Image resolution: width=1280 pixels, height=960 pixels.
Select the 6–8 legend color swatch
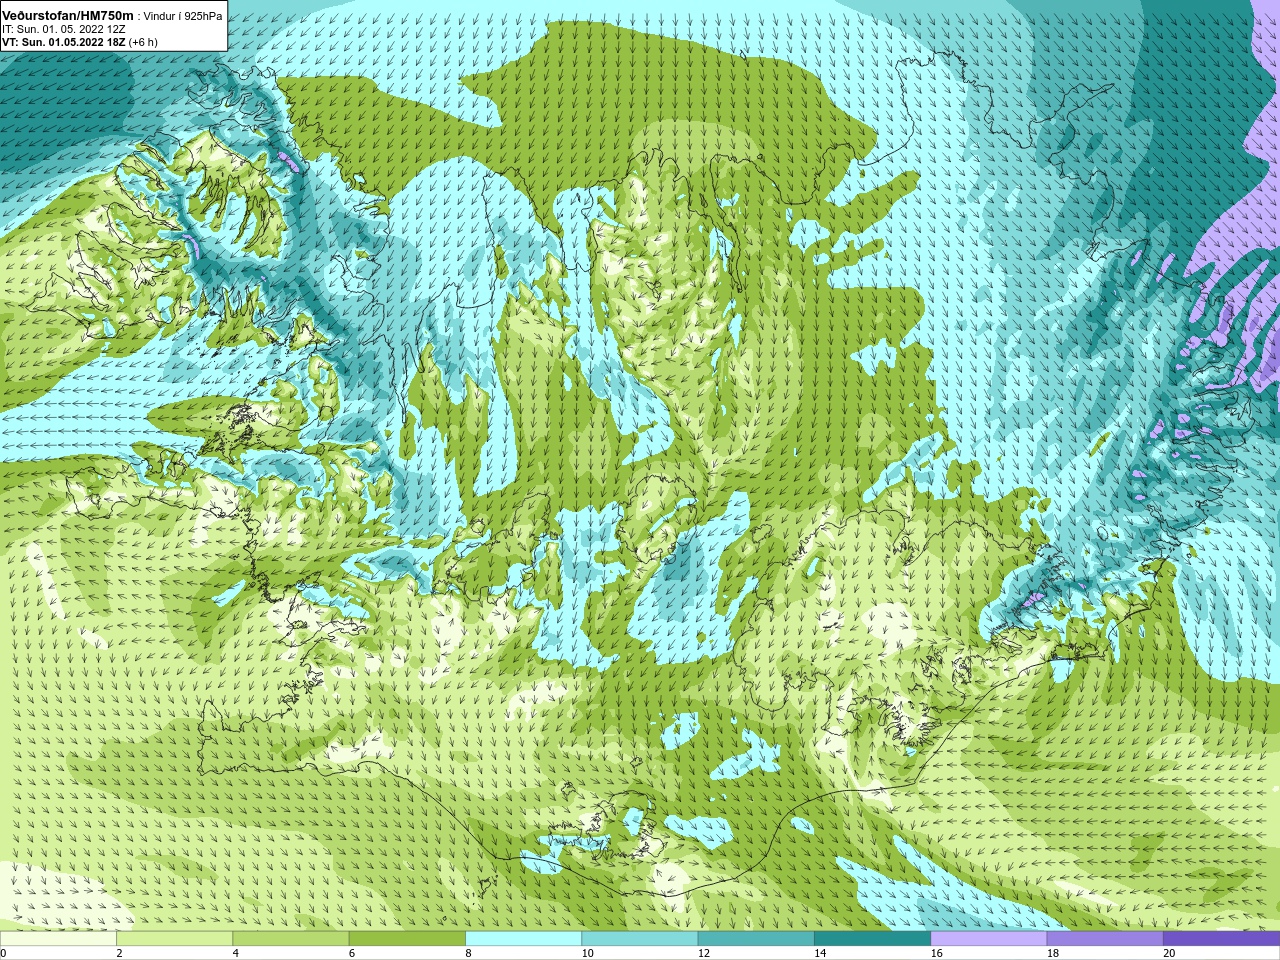tap(407, 939)
